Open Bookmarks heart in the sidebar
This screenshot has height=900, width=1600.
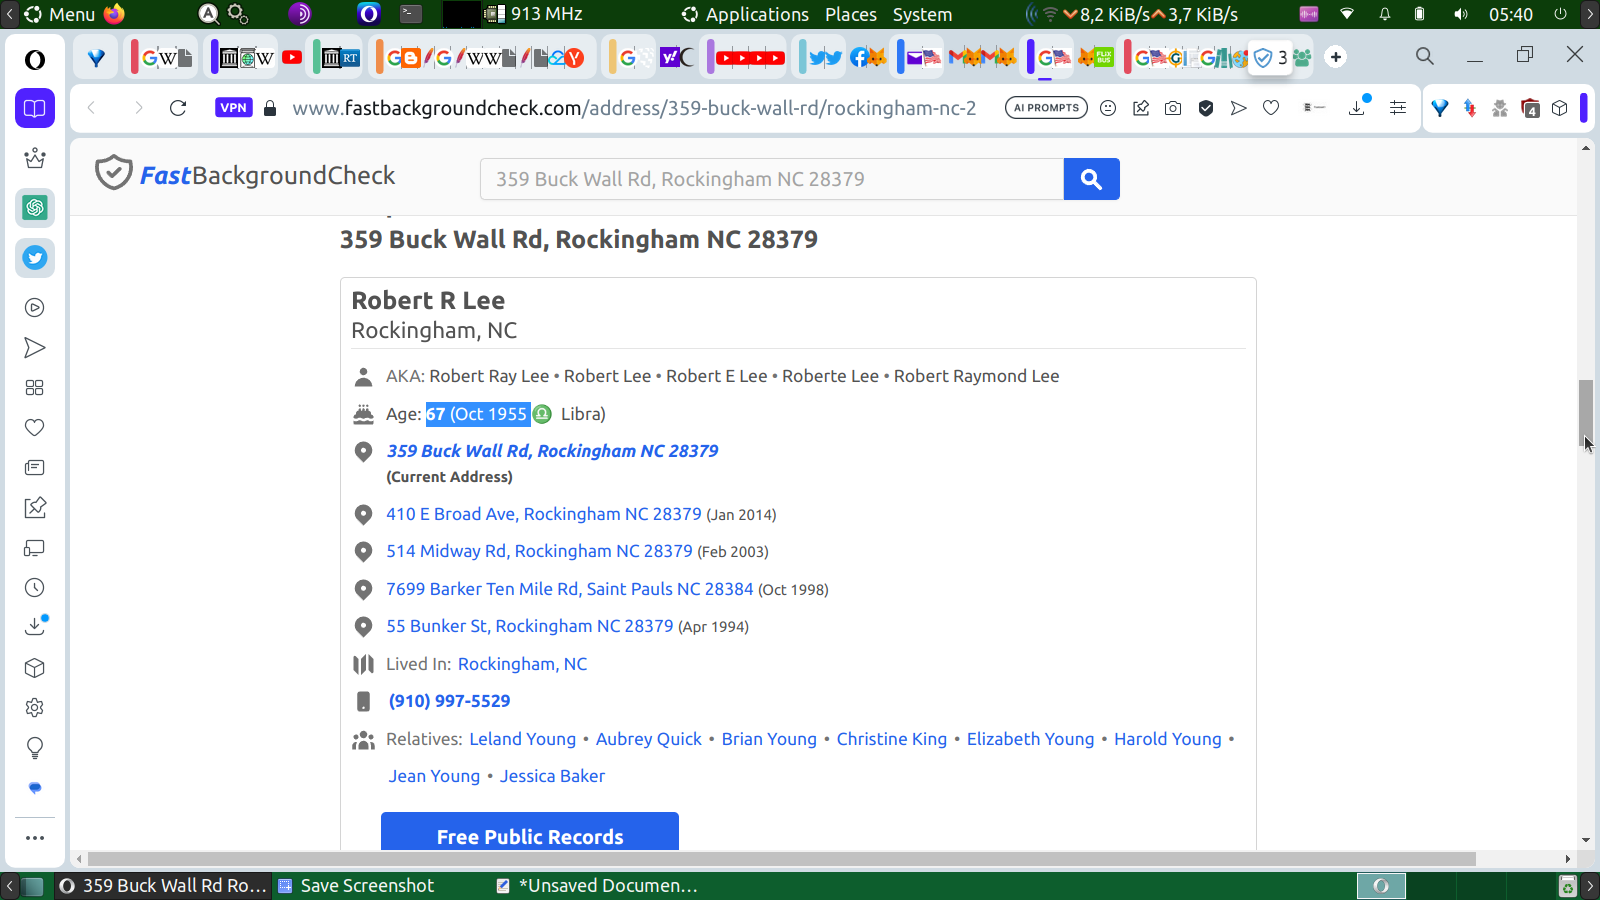pyautogui.click(x=35, y=428)
